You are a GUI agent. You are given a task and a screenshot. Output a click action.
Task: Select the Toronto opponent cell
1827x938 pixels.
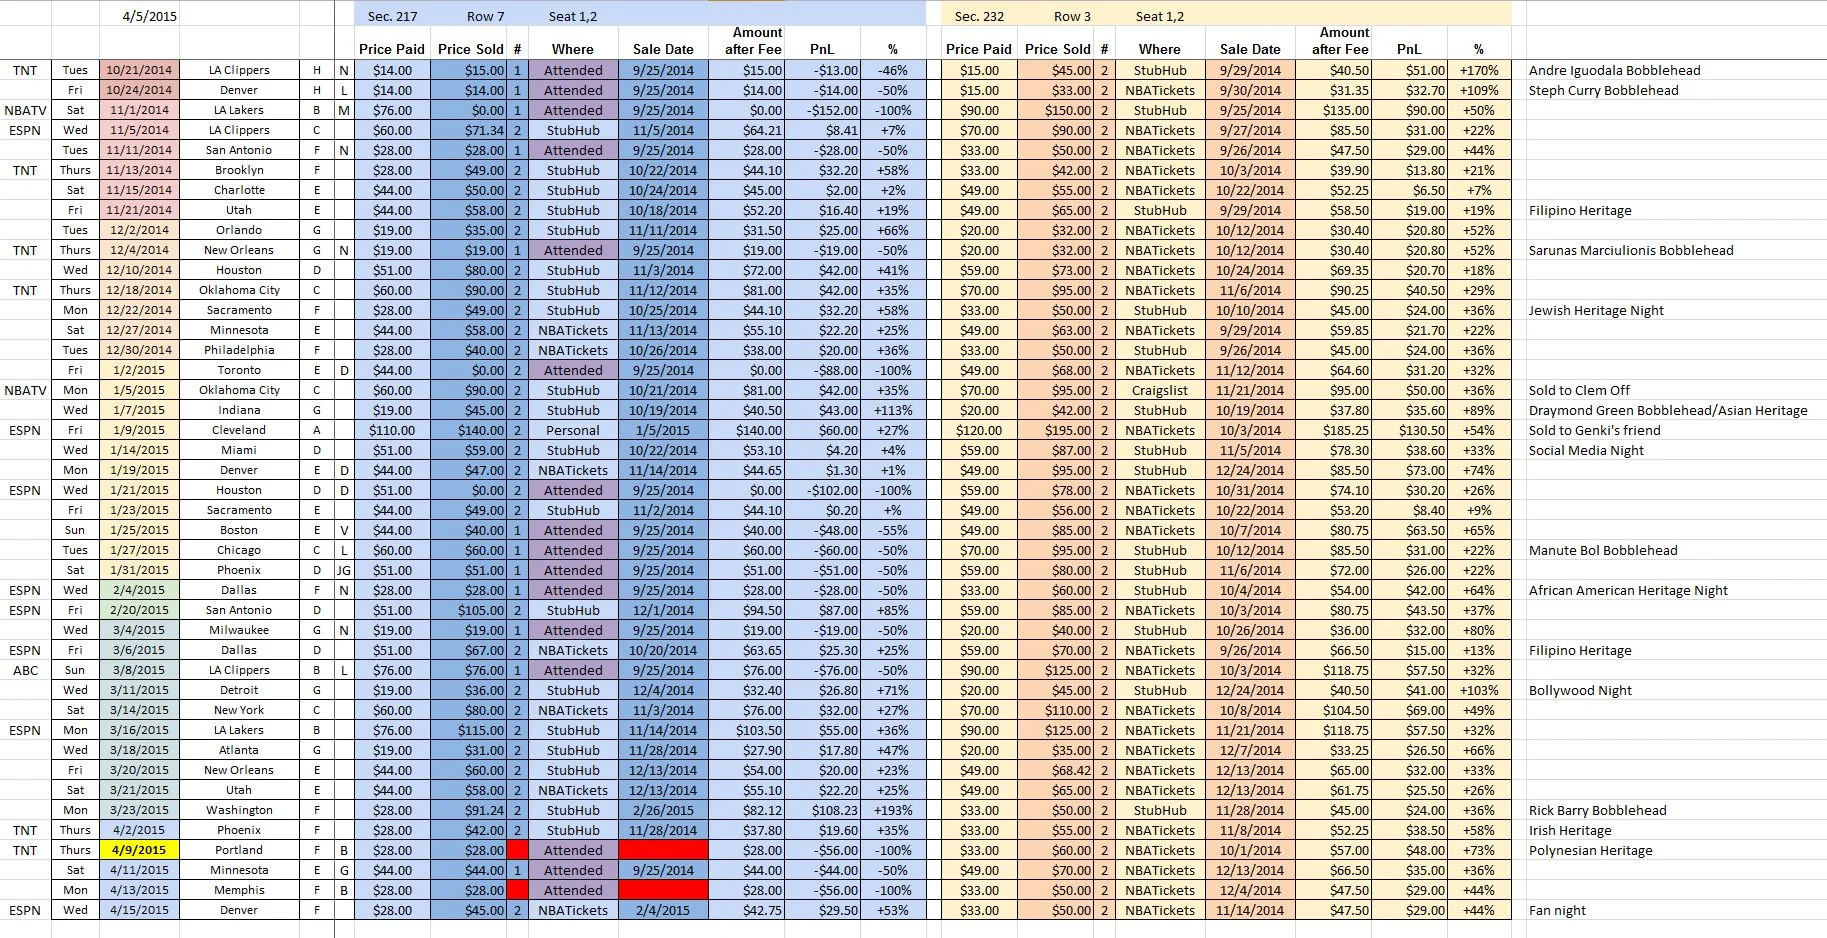tap(239, 370)
